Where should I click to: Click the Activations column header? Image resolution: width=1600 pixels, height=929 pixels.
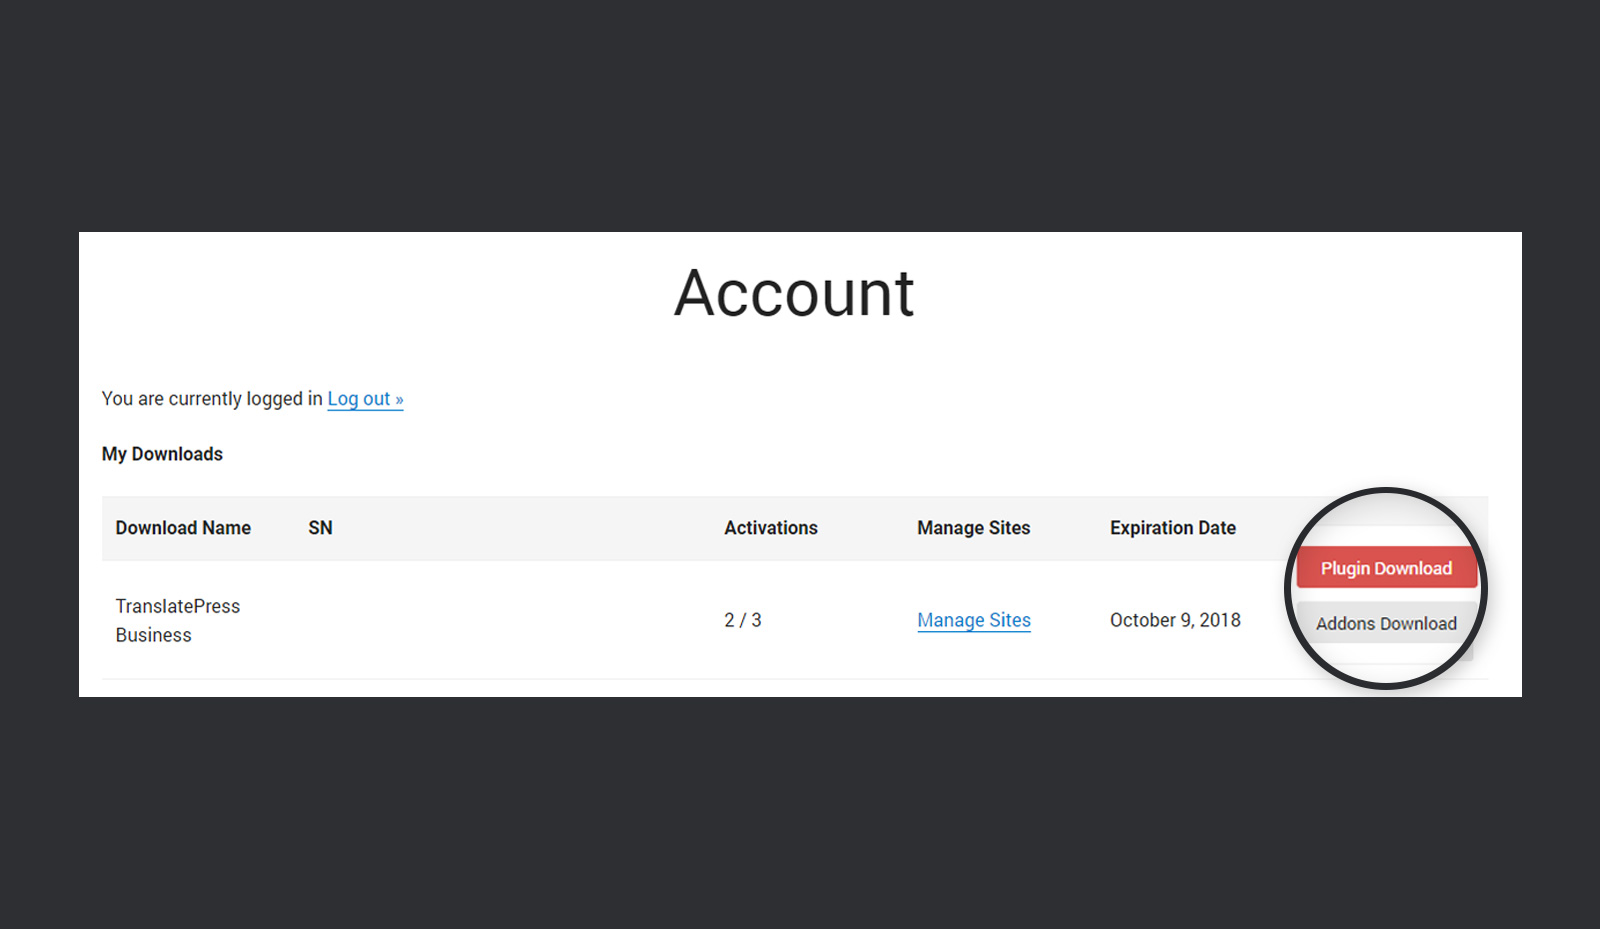click(771, 528)
